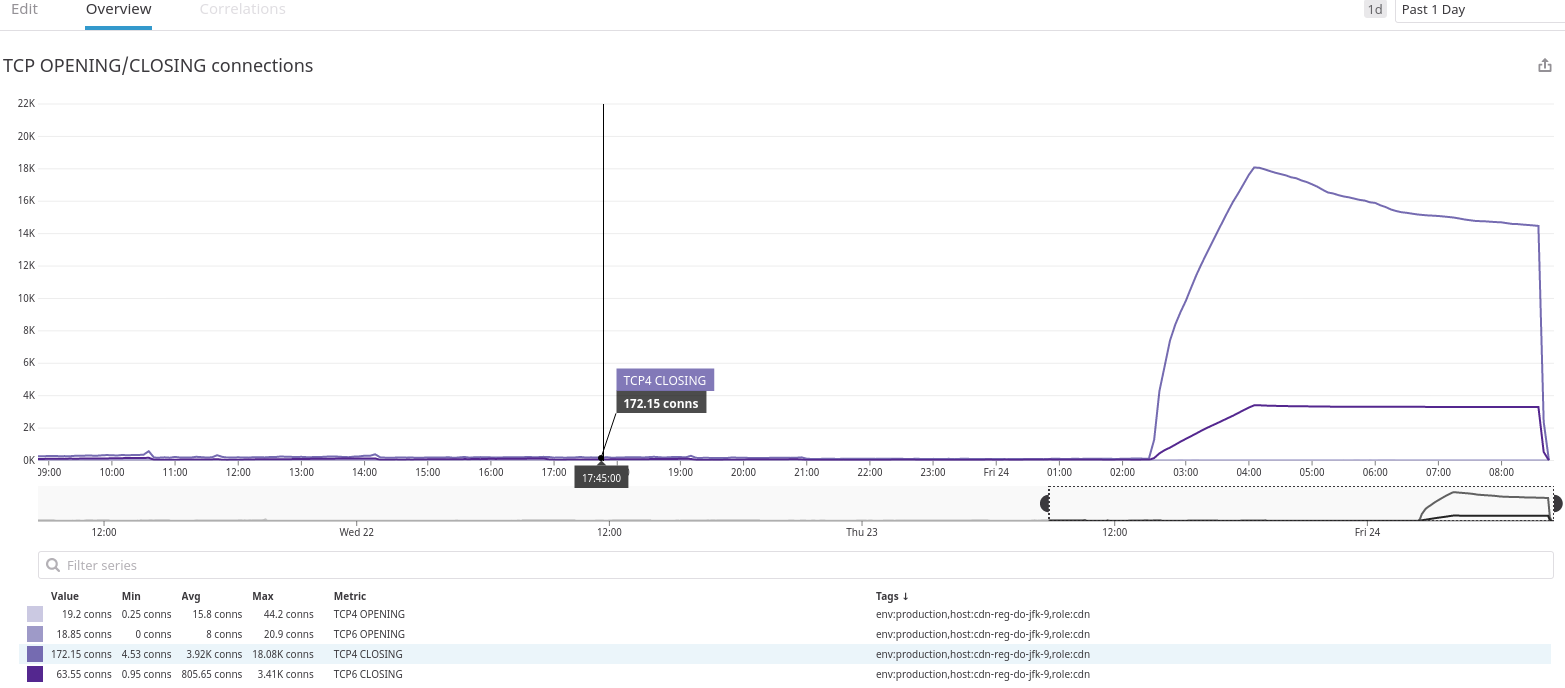Viewport: 1565px width, 688px height.
Task: Select the TCP6 OPENING metric row
Action: [785, 634]
